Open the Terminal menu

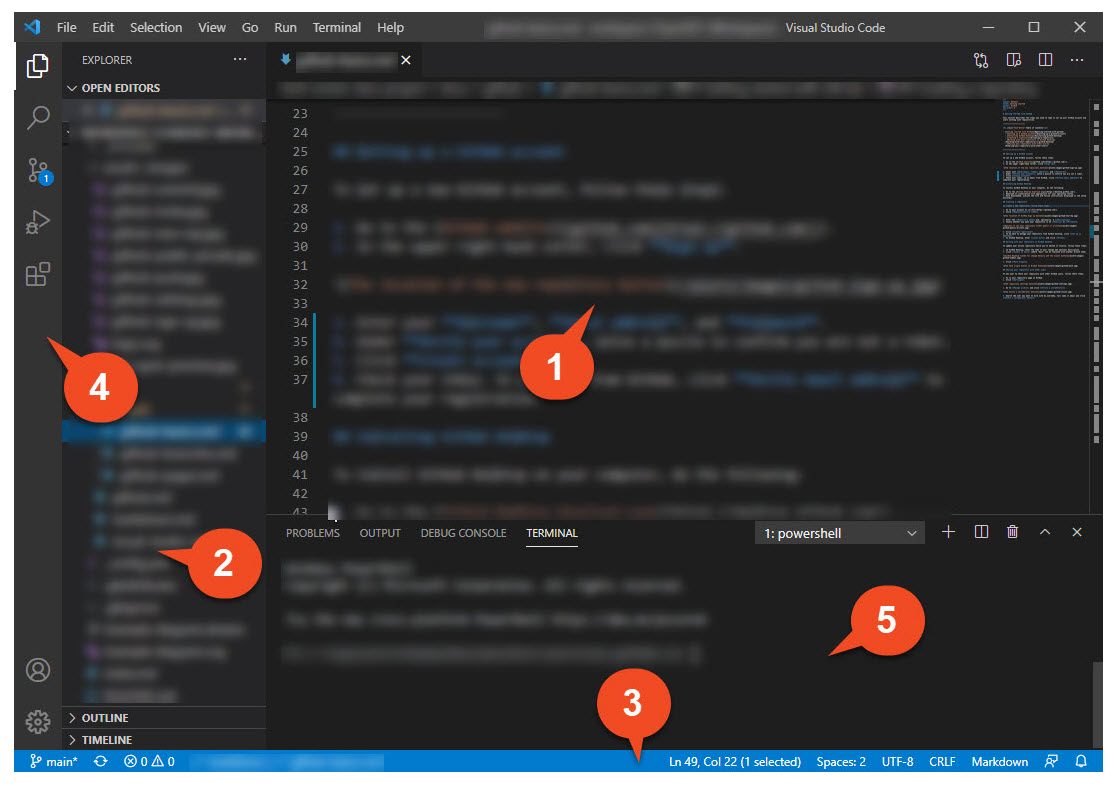click(x=337, y=27)
